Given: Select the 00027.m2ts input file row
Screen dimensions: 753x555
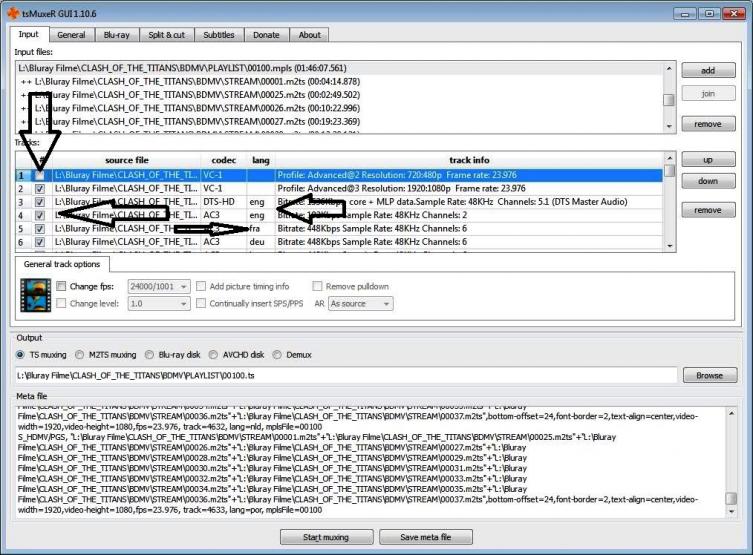Looking at the screenshot, I should (x=339, y=121).
